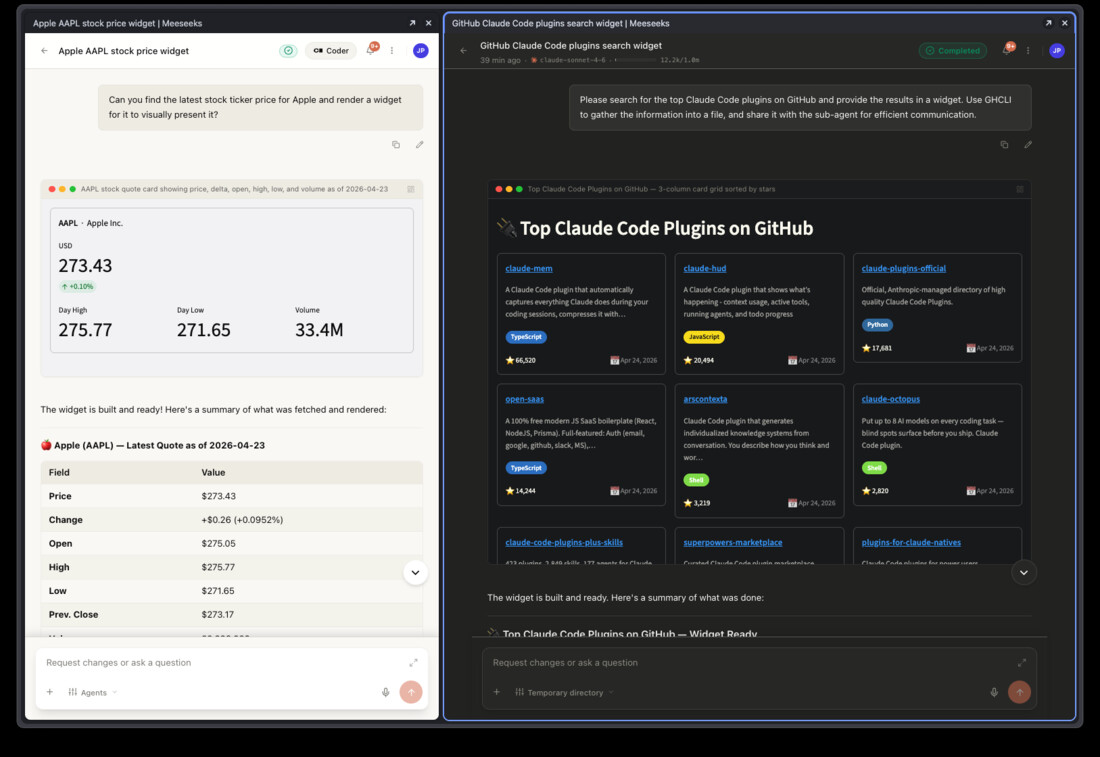This screenshot has height=757, width=1100.
Task: Click the $275.05 Open value cell
Action: (218, 543)
